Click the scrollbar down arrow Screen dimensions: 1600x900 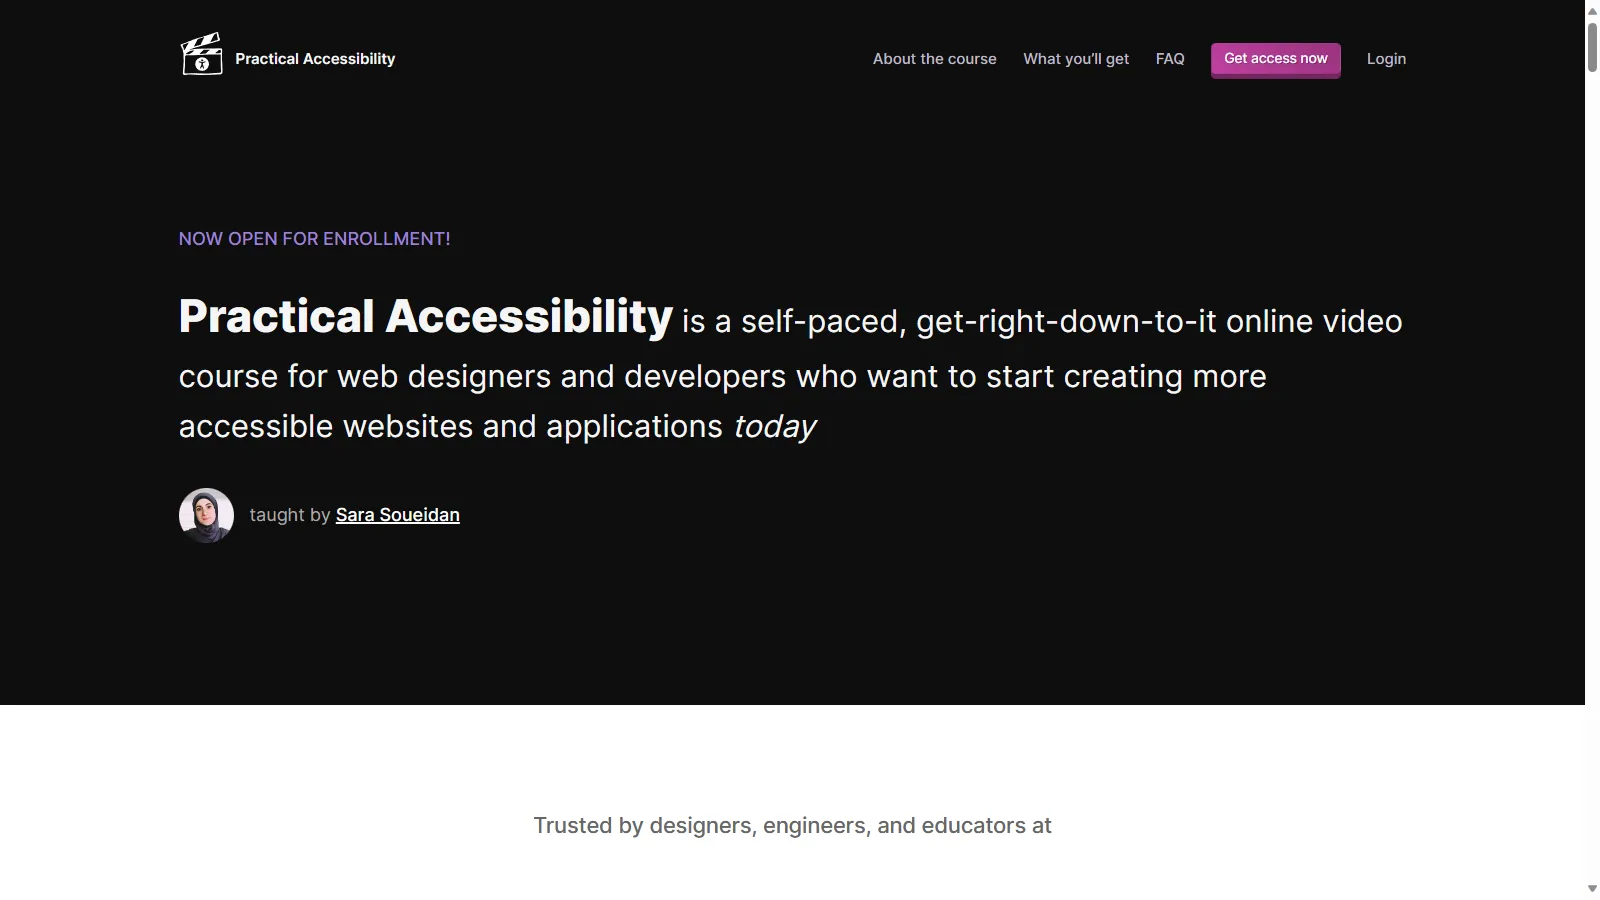[x=1592, y=888]
